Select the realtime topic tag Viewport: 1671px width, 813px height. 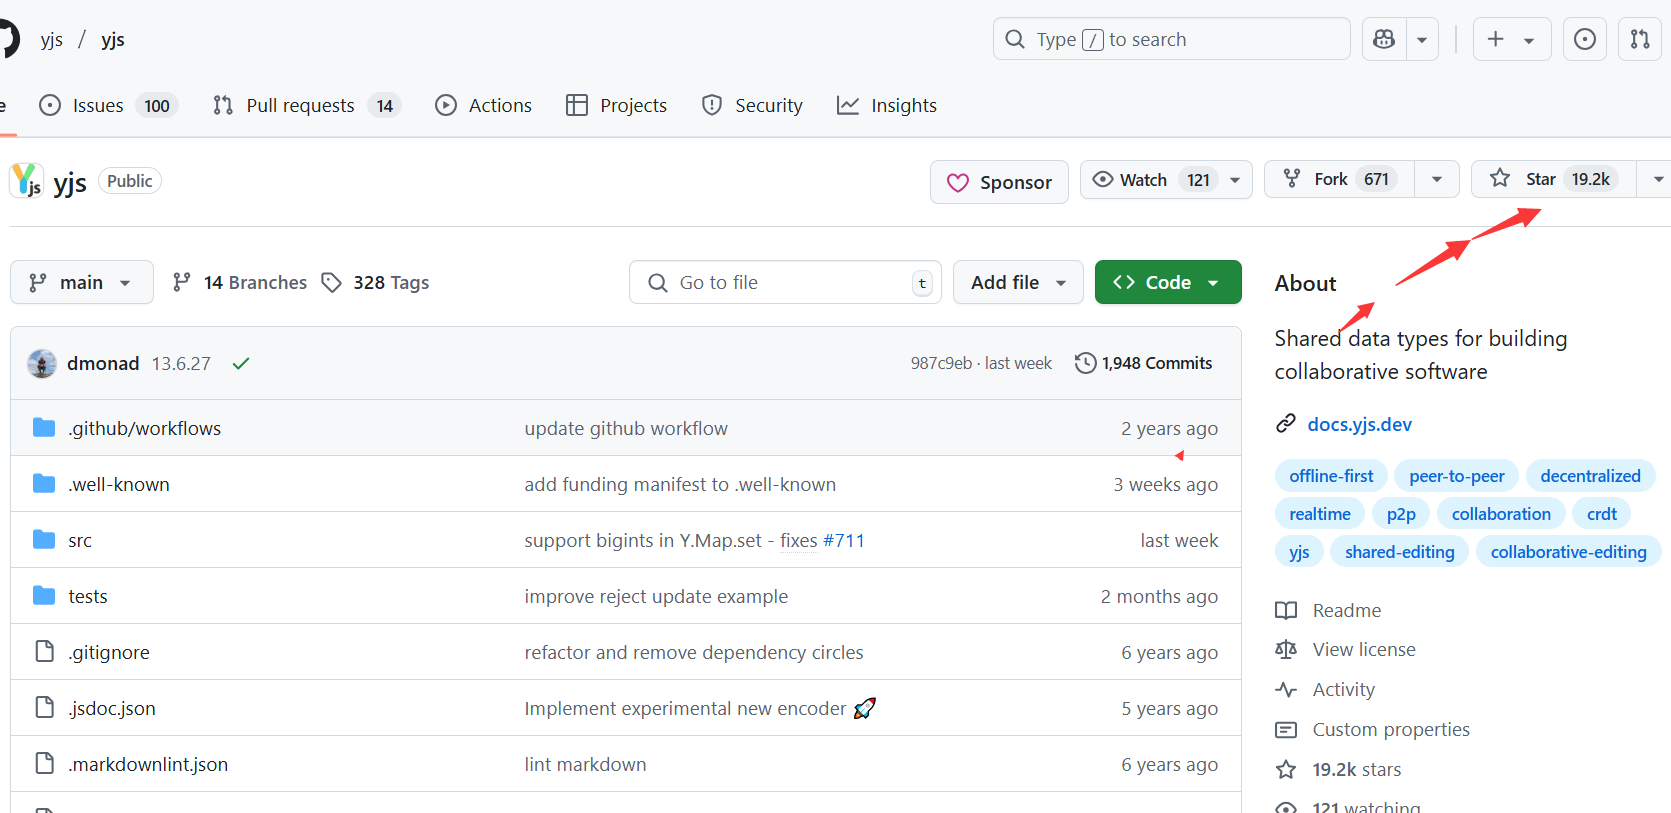[x=1320, y=514]
